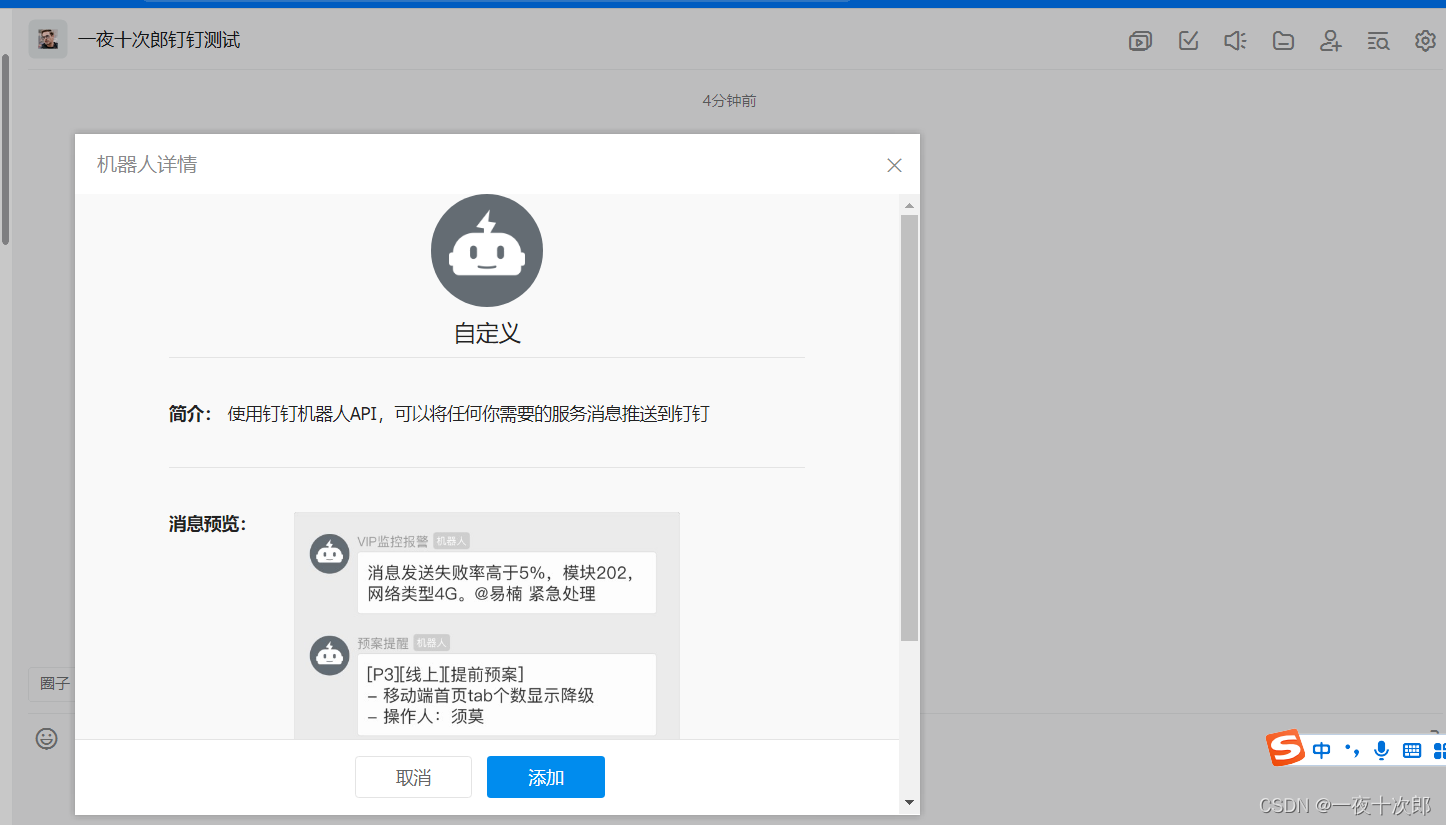The width and height of the screenshot is (1446, 825).
Task: Click the 圈子 button above the input area
Action: coord(53,684)
